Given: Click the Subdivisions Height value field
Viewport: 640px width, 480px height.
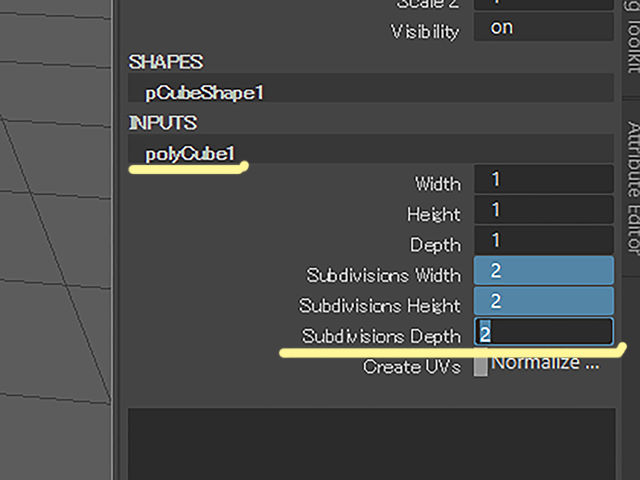Looking at the screenshot, I should [544, 301].
